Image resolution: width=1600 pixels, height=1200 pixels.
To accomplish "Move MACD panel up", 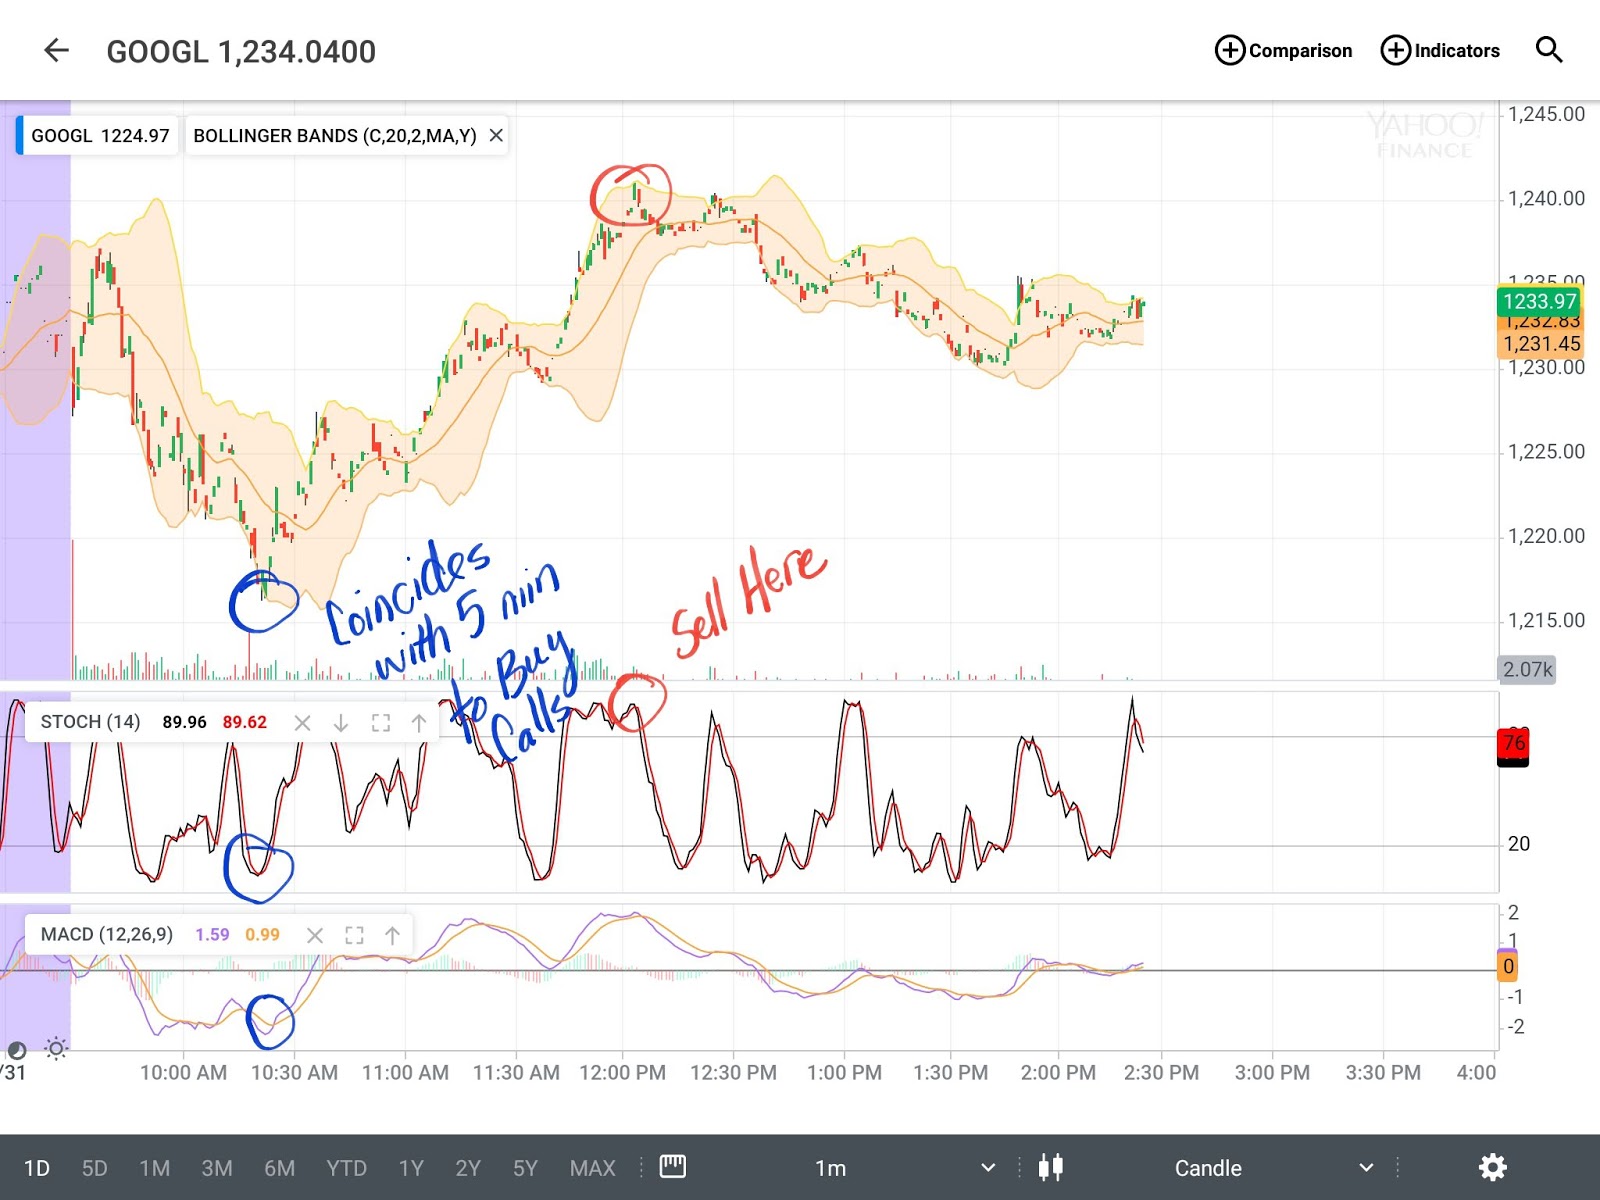I will pos(393,935).
